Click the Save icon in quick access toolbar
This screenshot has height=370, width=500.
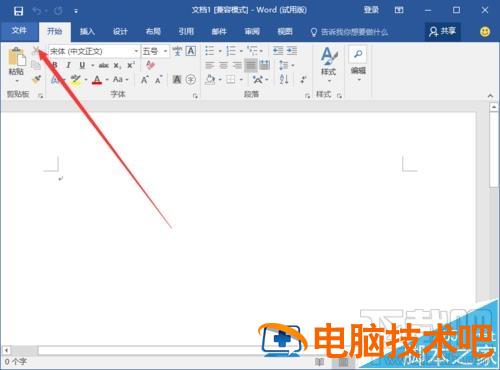18,11
